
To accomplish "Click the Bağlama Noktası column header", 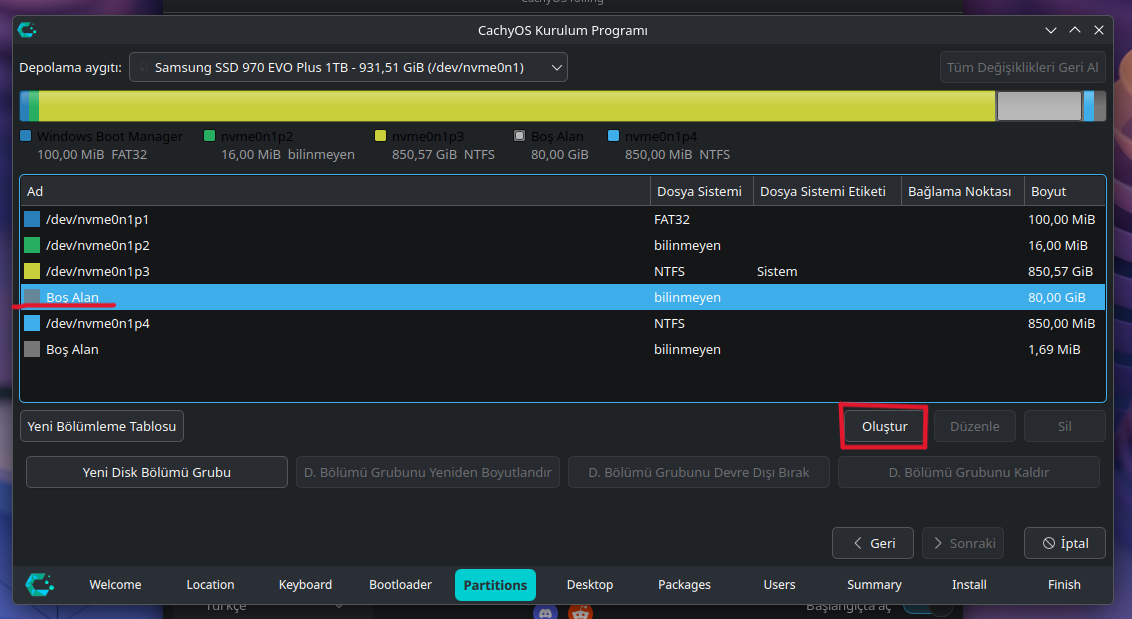I will pos(962,191).
